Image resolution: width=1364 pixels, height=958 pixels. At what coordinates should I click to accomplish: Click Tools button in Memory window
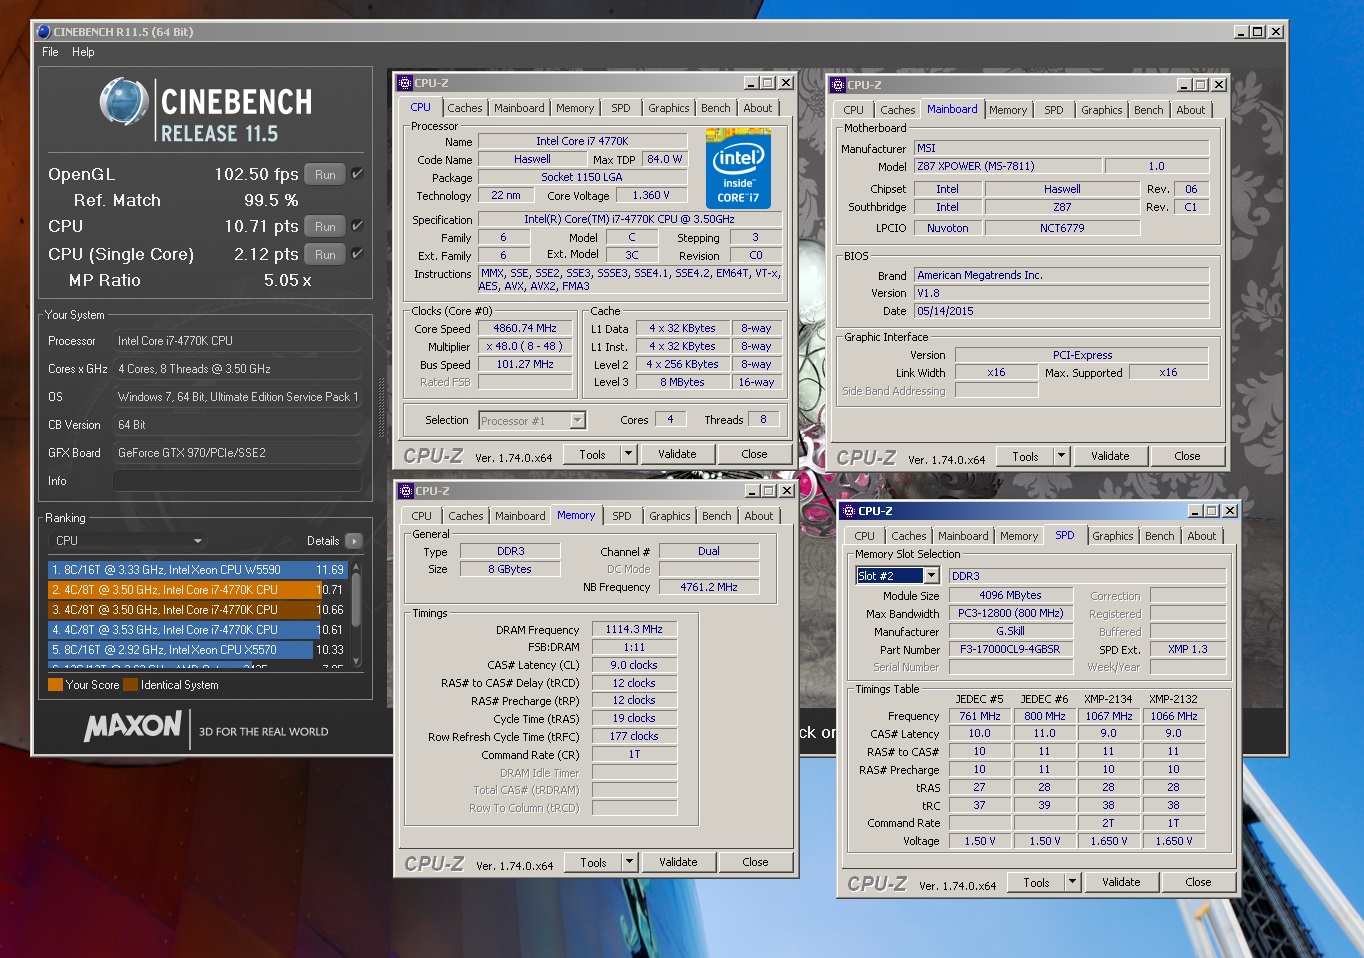[x=593, y=863]
